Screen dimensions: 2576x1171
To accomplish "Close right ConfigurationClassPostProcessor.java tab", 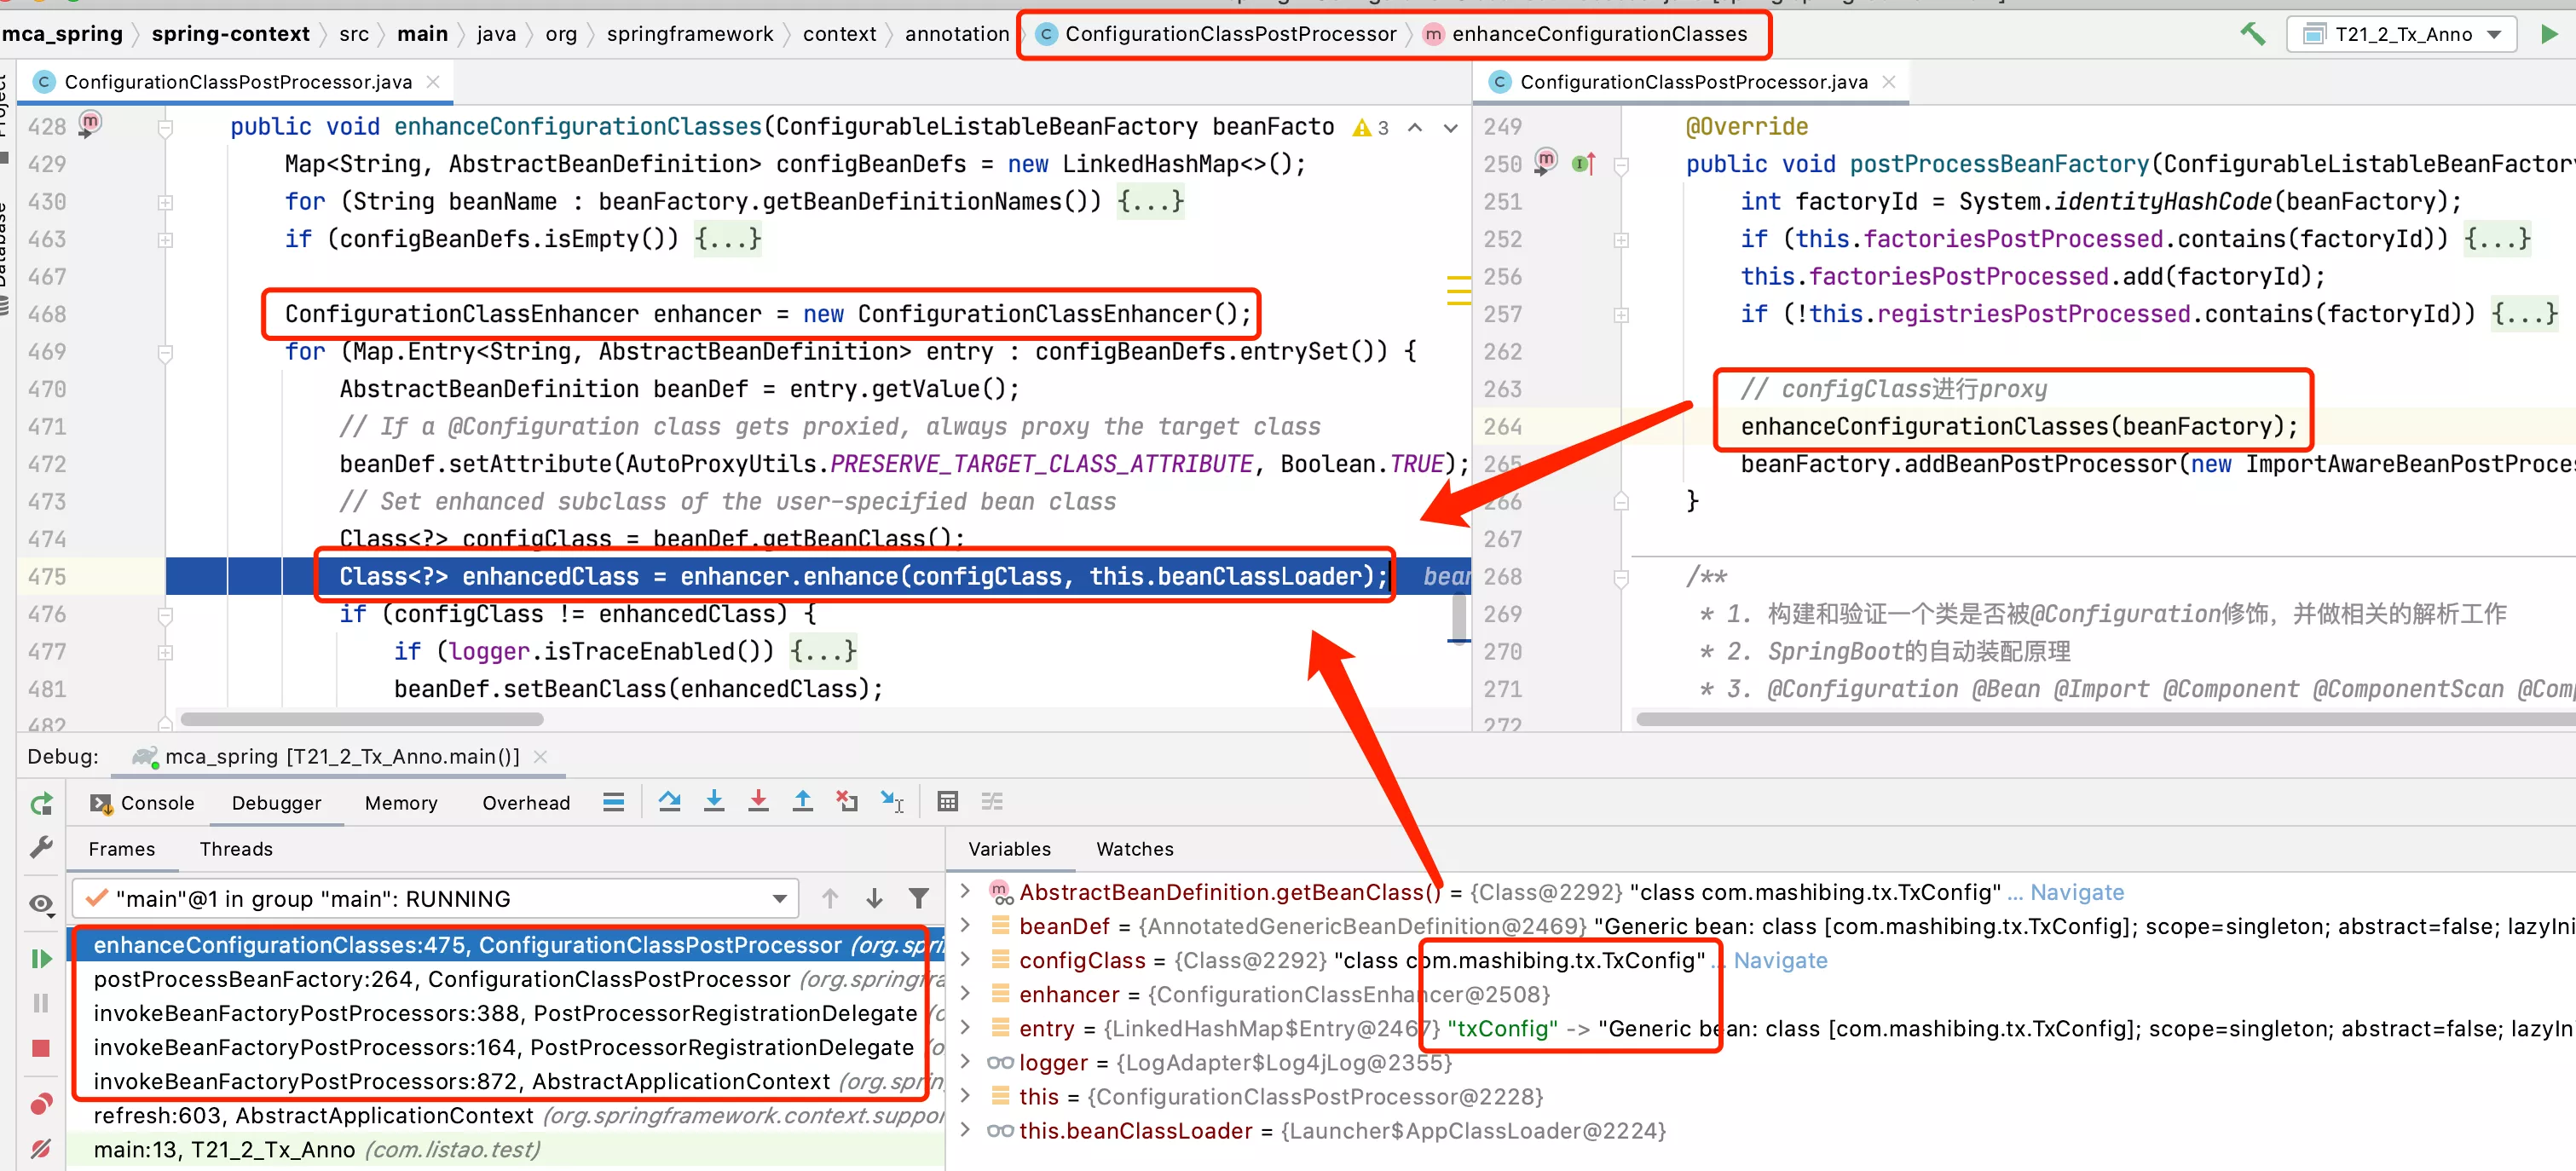I will coord(1889,82).
